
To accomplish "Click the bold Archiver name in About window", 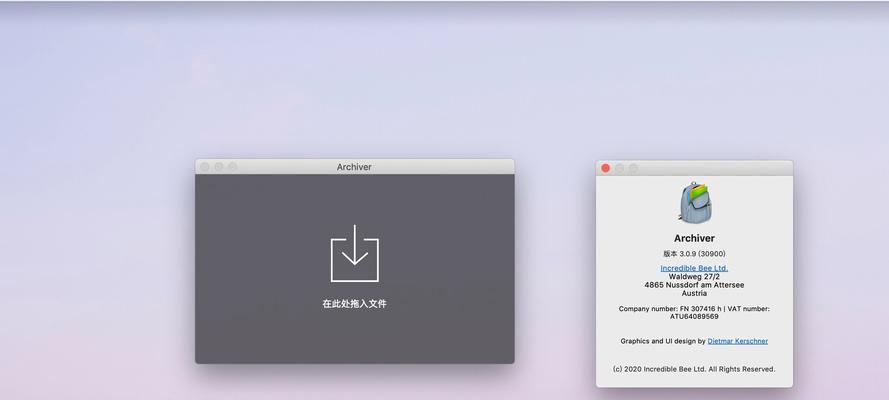I will (694, 238).
